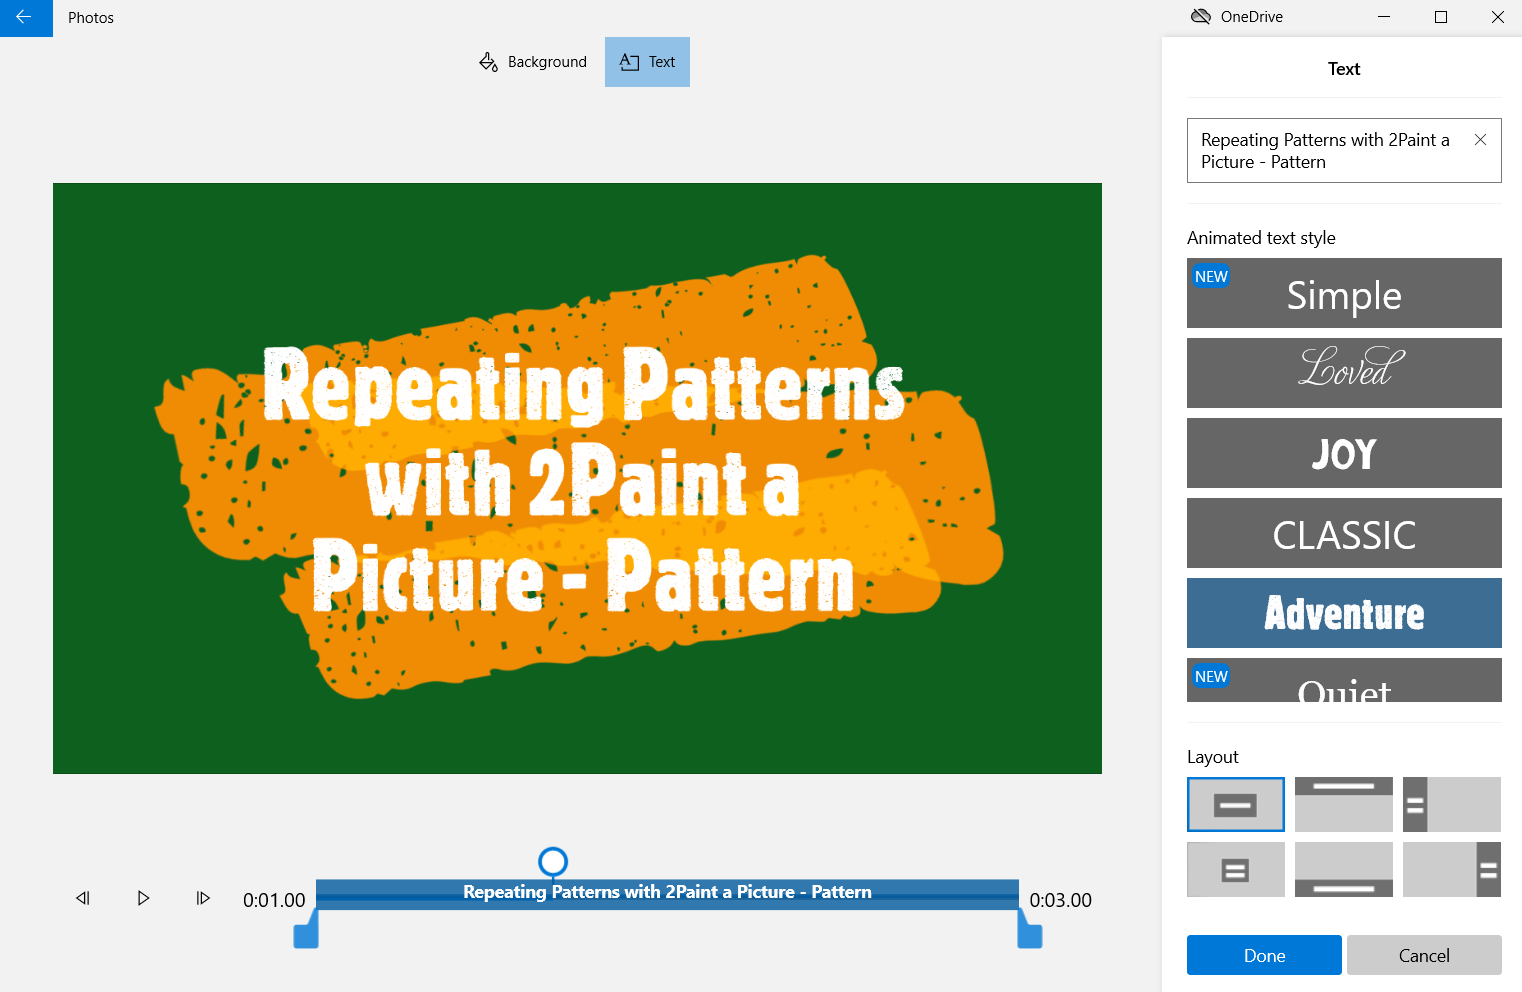The image size is (1522, 992).
Task: Click the OneDrive status icon
Action: tap(1201, 17)
